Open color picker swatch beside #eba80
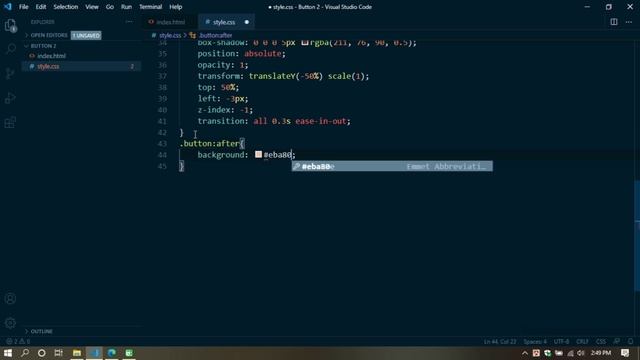640x360 pixels. pyautogui.click(x=258, y=154)
